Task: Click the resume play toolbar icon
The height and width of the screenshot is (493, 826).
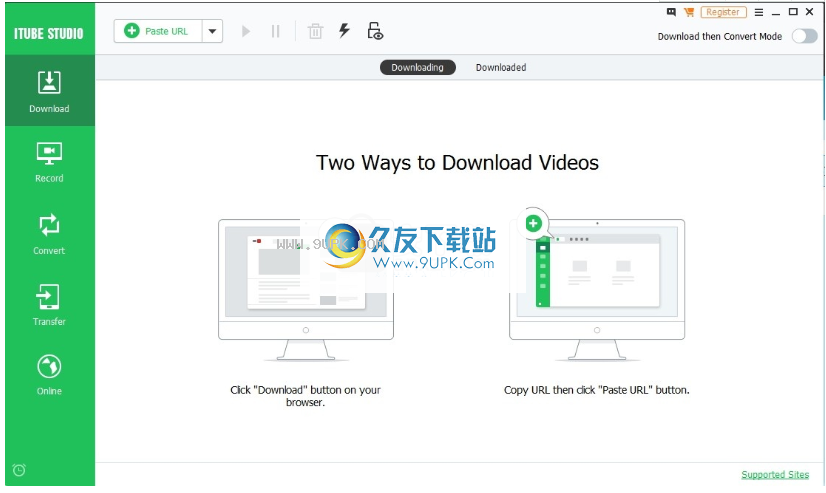Action: 245,31
